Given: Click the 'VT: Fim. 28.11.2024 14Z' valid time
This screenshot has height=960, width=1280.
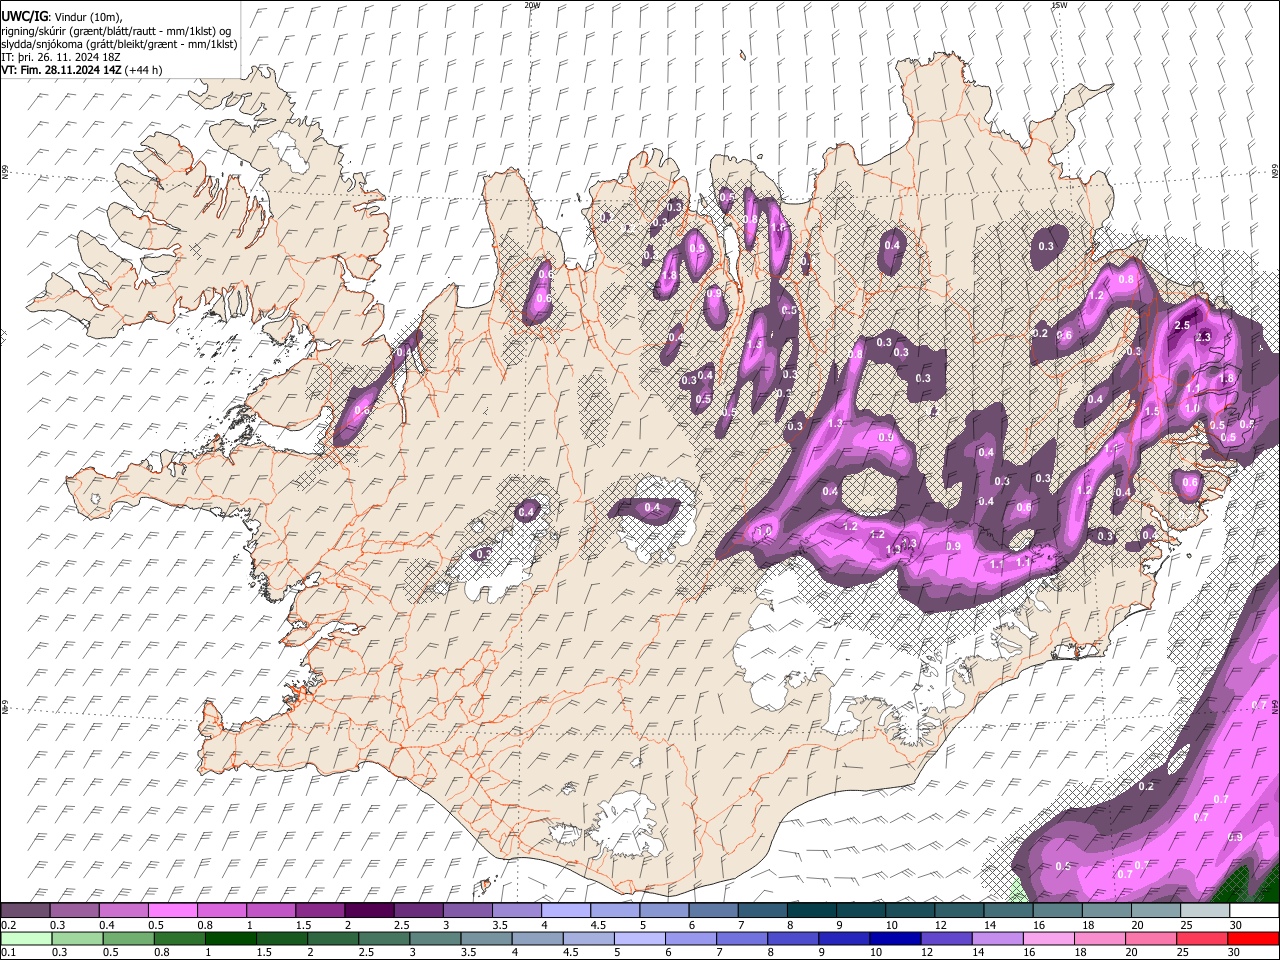Looking at the screenshot, I should [61, 70].
